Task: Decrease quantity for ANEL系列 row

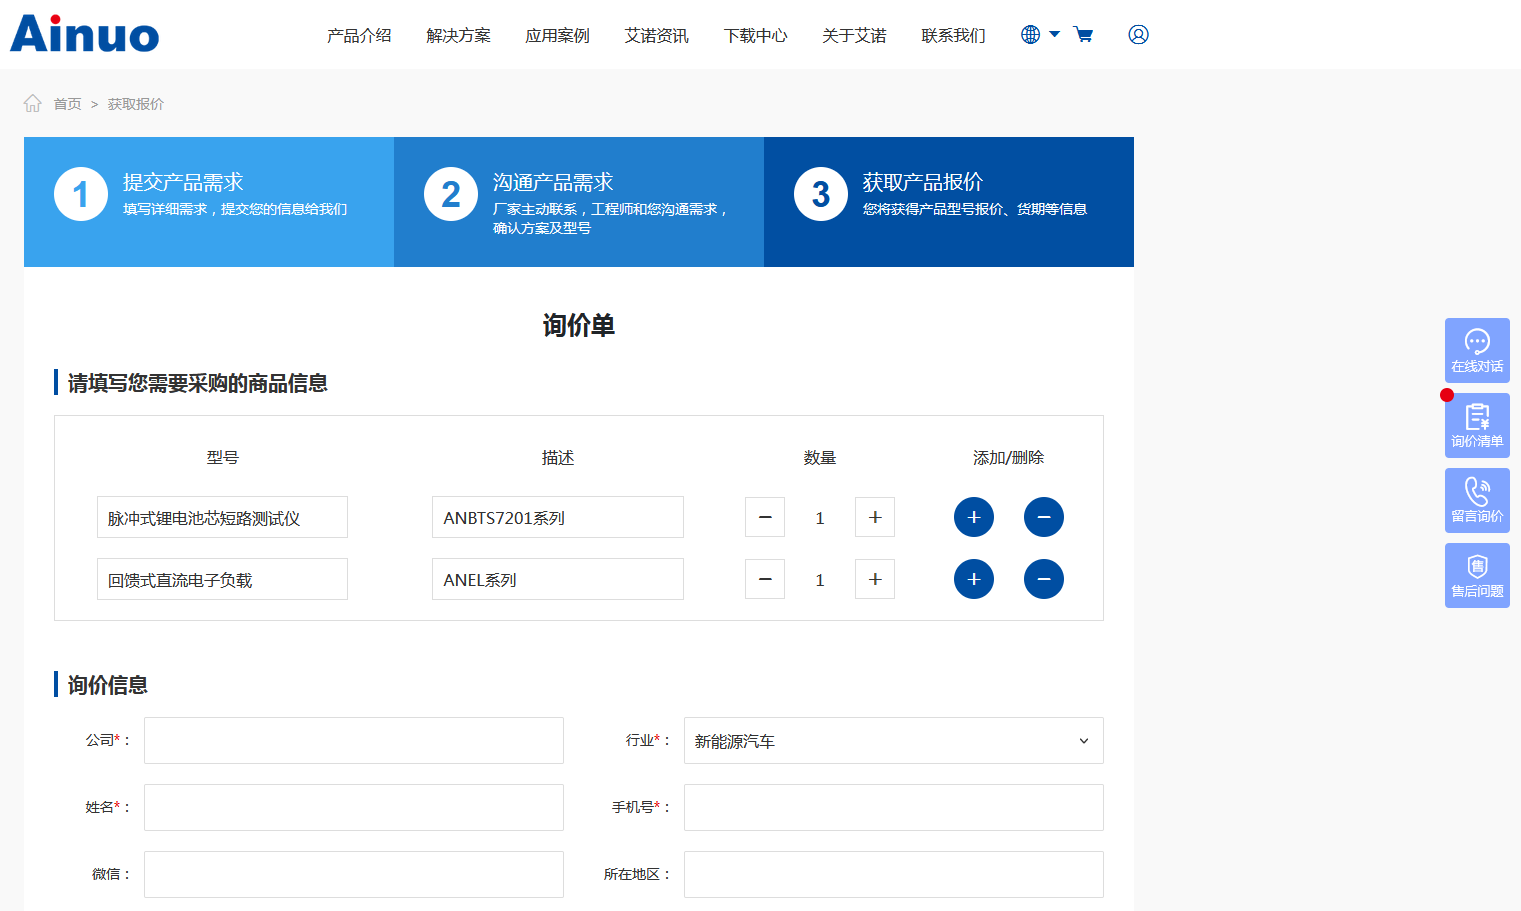Action: (765, 579)
